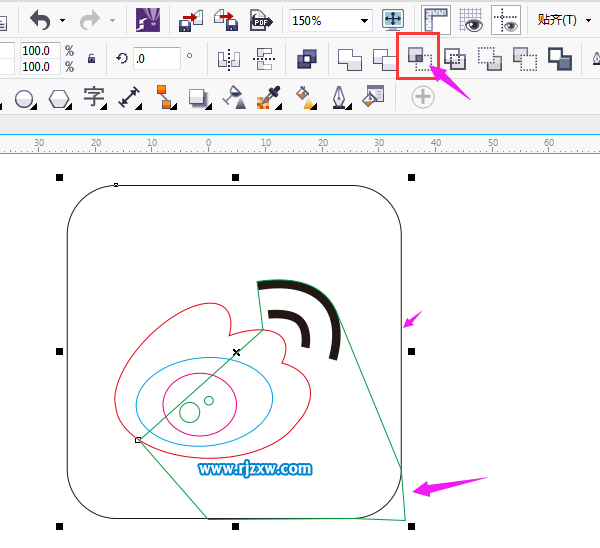
Task: Click the rotation angle field
Action: coord(157,59)
